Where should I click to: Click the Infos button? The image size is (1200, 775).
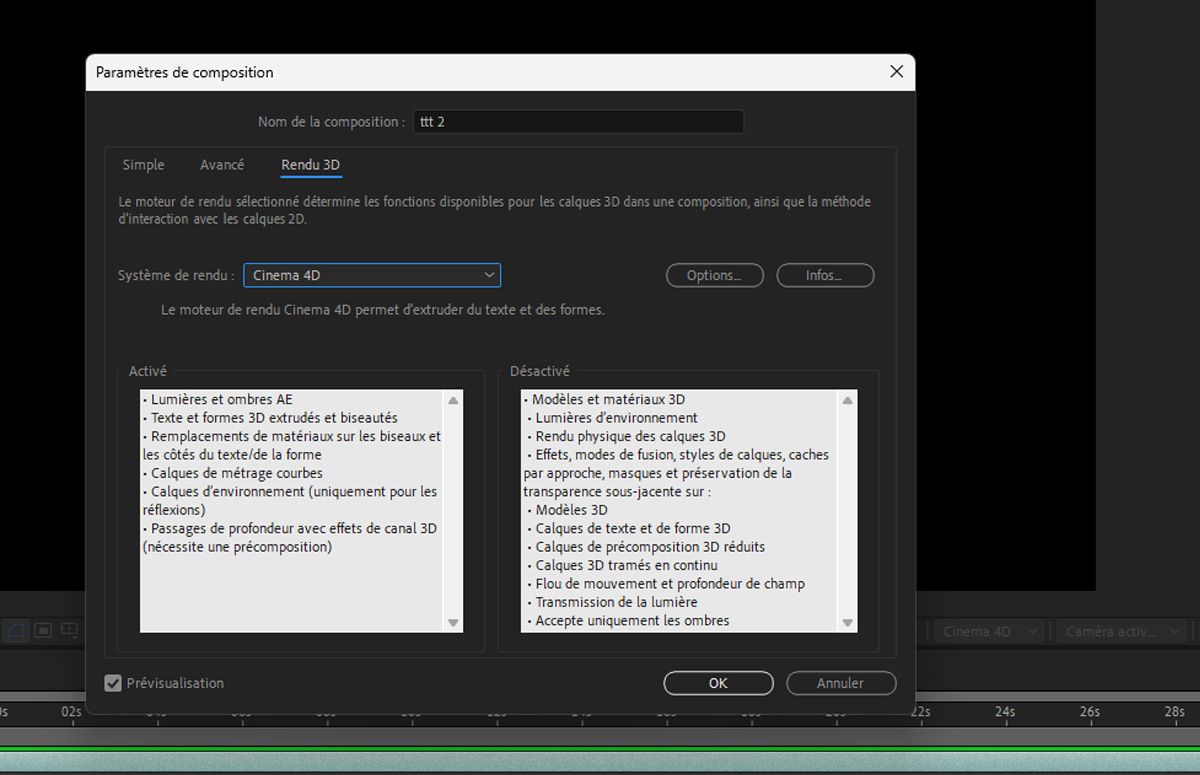click(824, 275)
